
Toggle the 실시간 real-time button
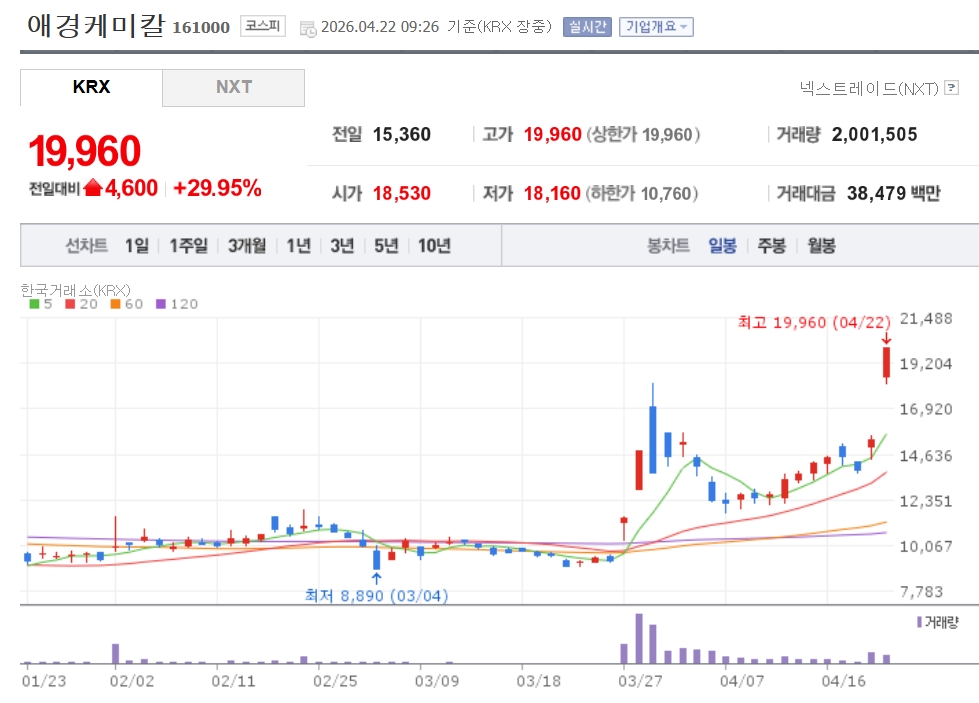[586, 27]
